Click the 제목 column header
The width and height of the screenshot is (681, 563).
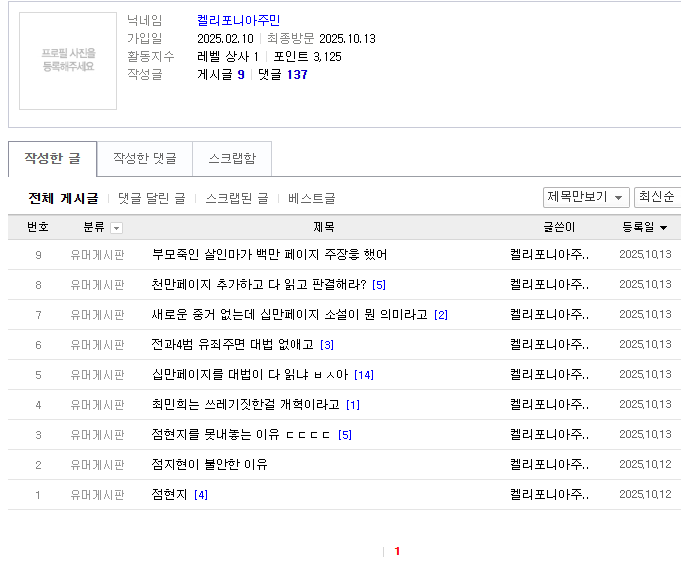pos(324,227)
